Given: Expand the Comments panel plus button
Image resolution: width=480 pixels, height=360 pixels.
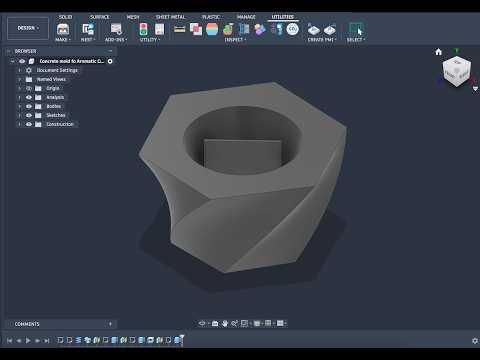Looking at the screenshot, I should click(110, 324).
